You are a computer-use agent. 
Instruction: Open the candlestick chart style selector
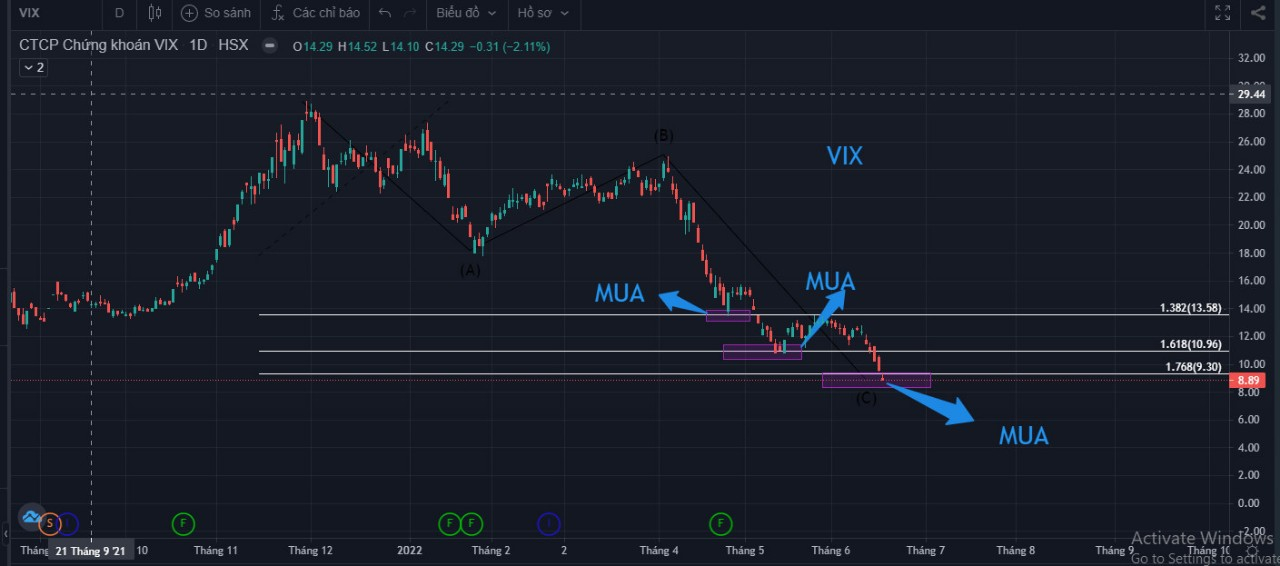[154, 13]
